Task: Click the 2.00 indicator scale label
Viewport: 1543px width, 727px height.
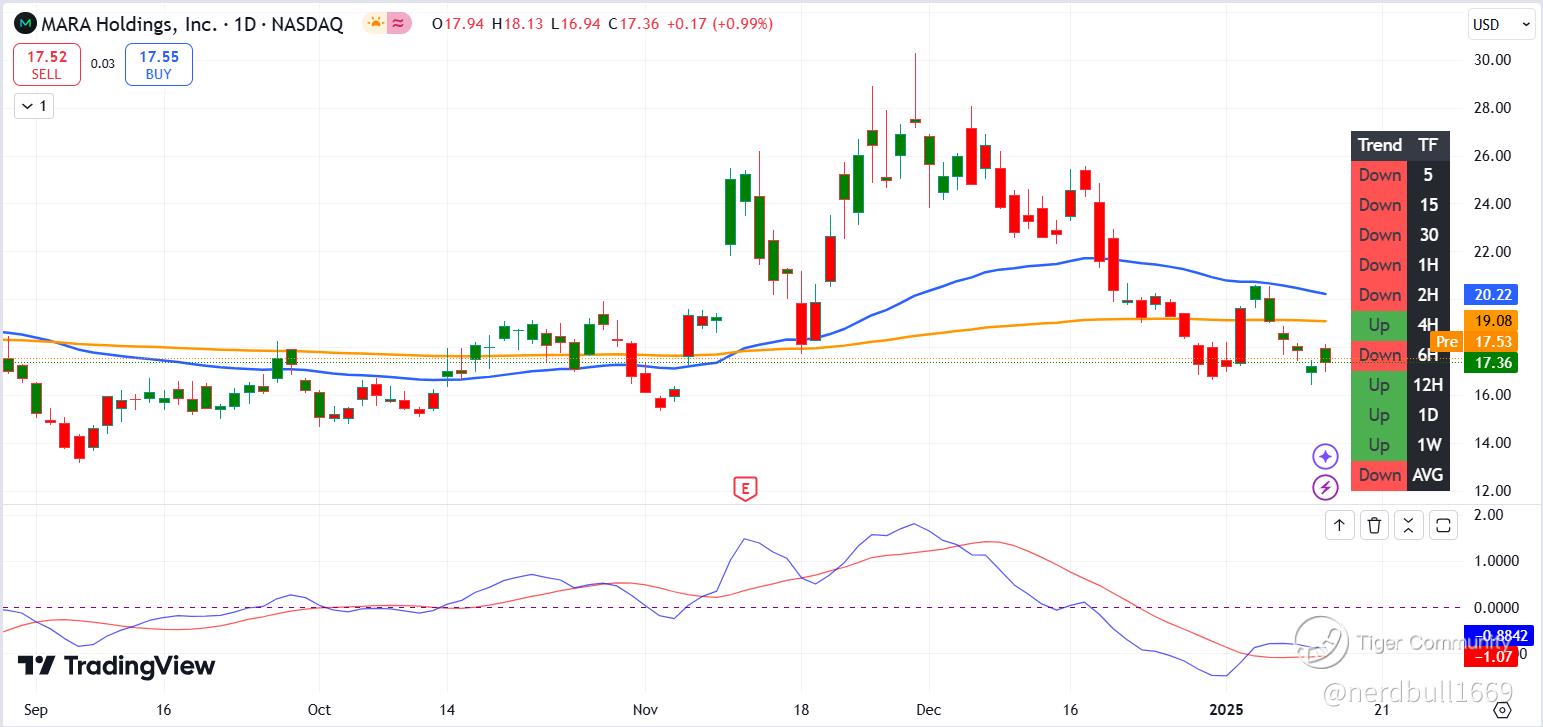Action: point(1489,515)
